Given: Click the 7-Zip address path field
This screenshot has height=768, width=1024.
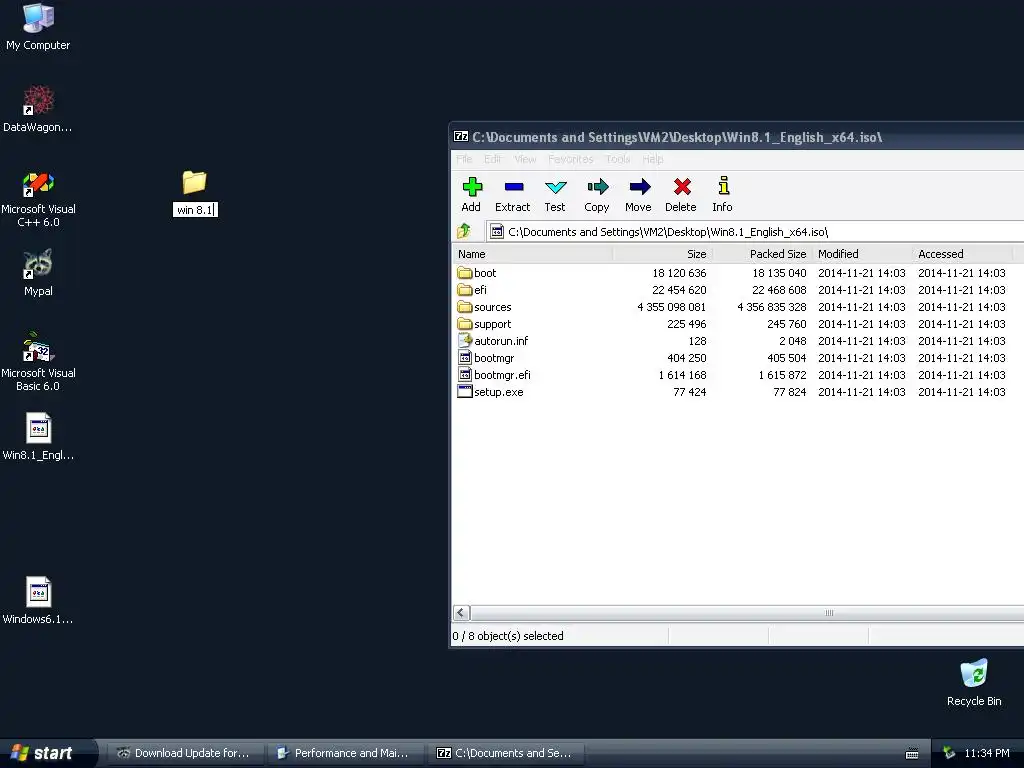Looking at the screenshot, I should point(756,232).
